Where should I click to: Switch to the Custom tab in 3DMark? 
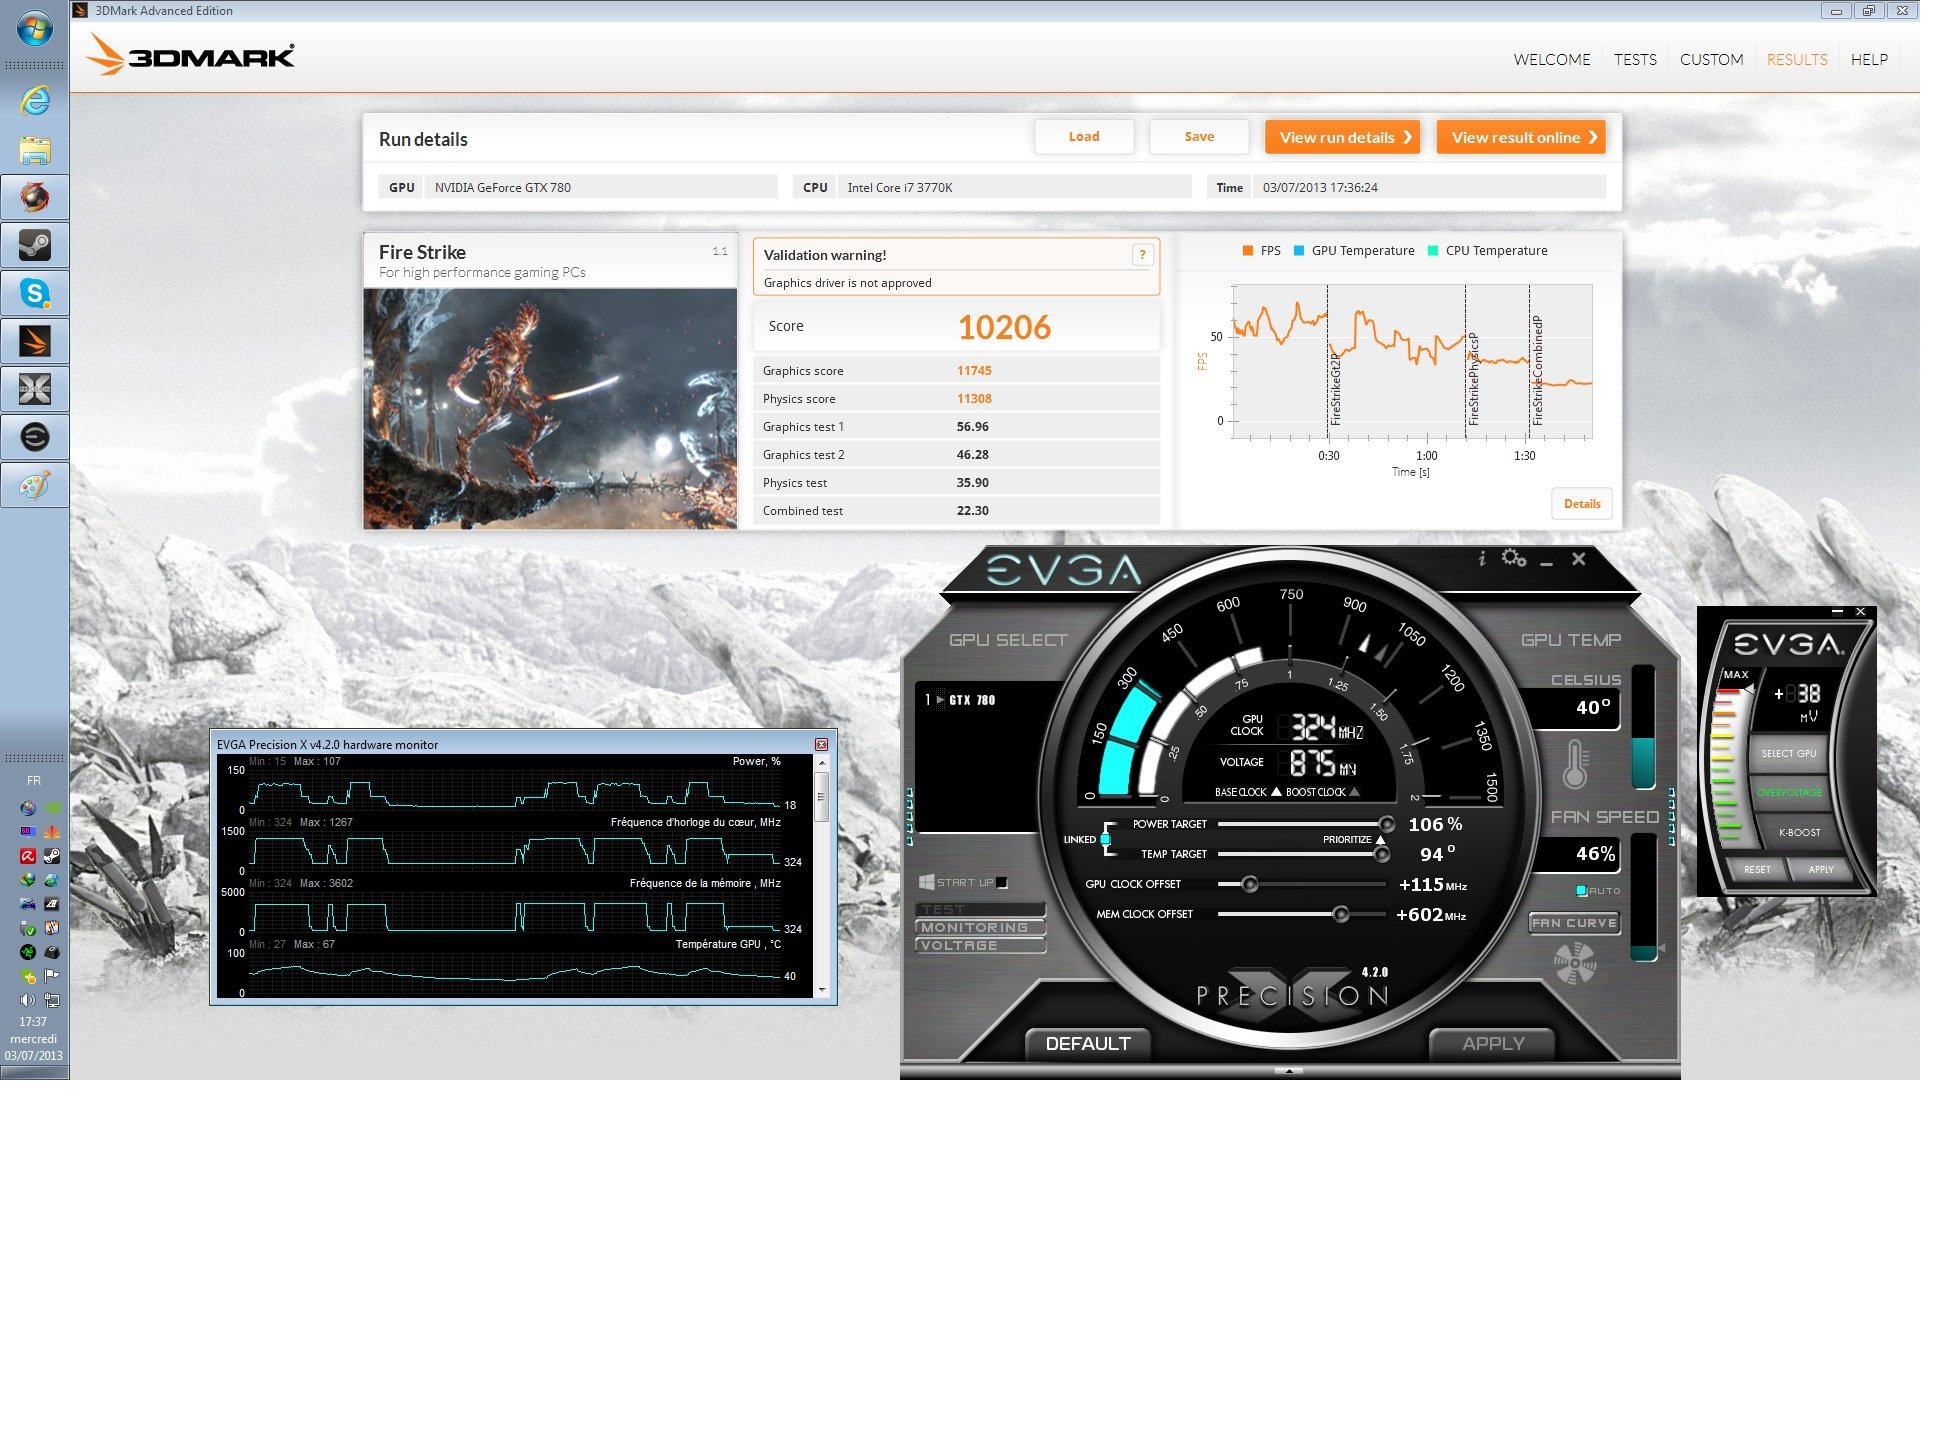click(x=1711, y=59)
